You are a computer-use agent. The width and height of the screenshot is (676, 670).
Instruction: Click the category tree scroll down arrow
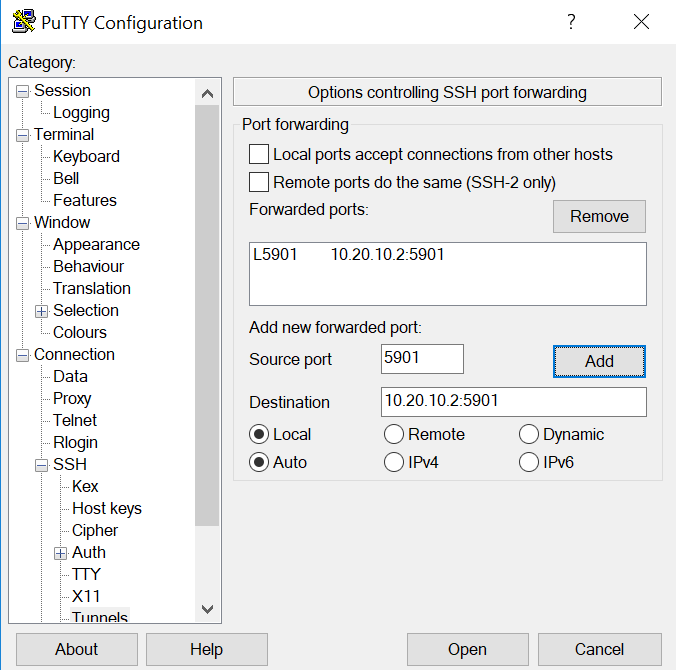pyautogui.click(x=207, y=609)
